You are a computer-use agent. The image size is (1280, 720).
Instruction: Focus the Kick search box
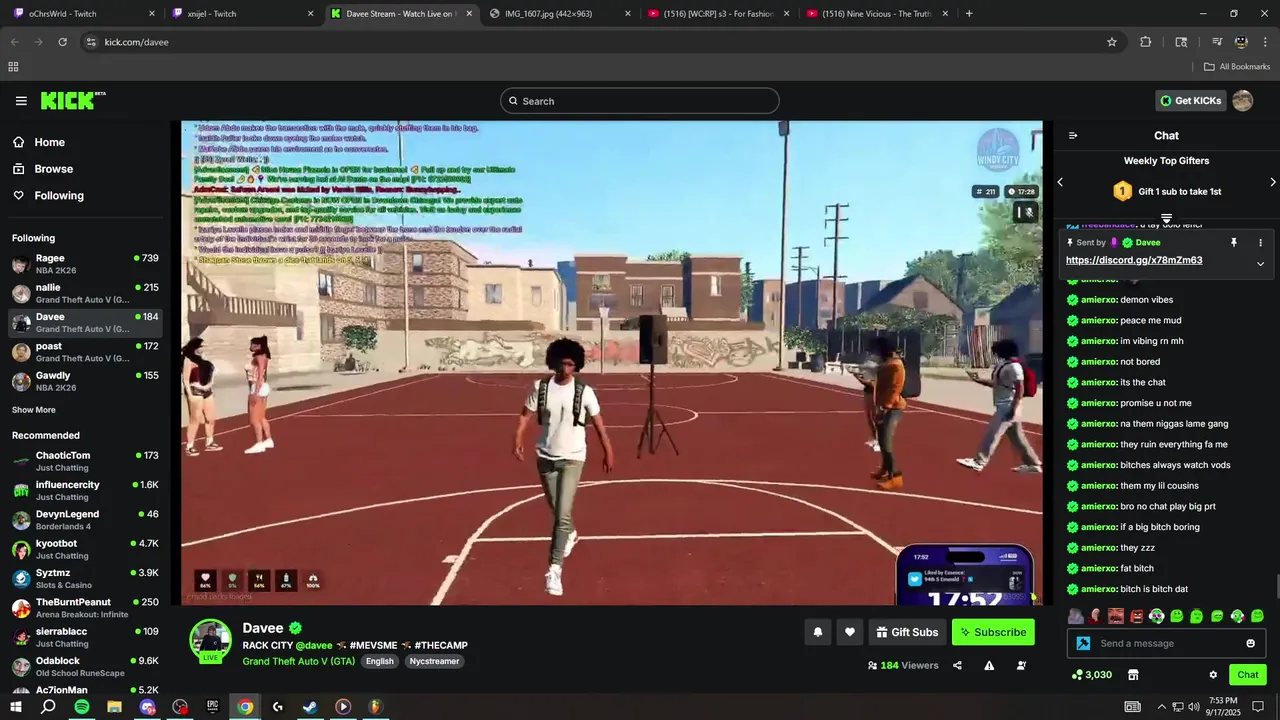640,101
